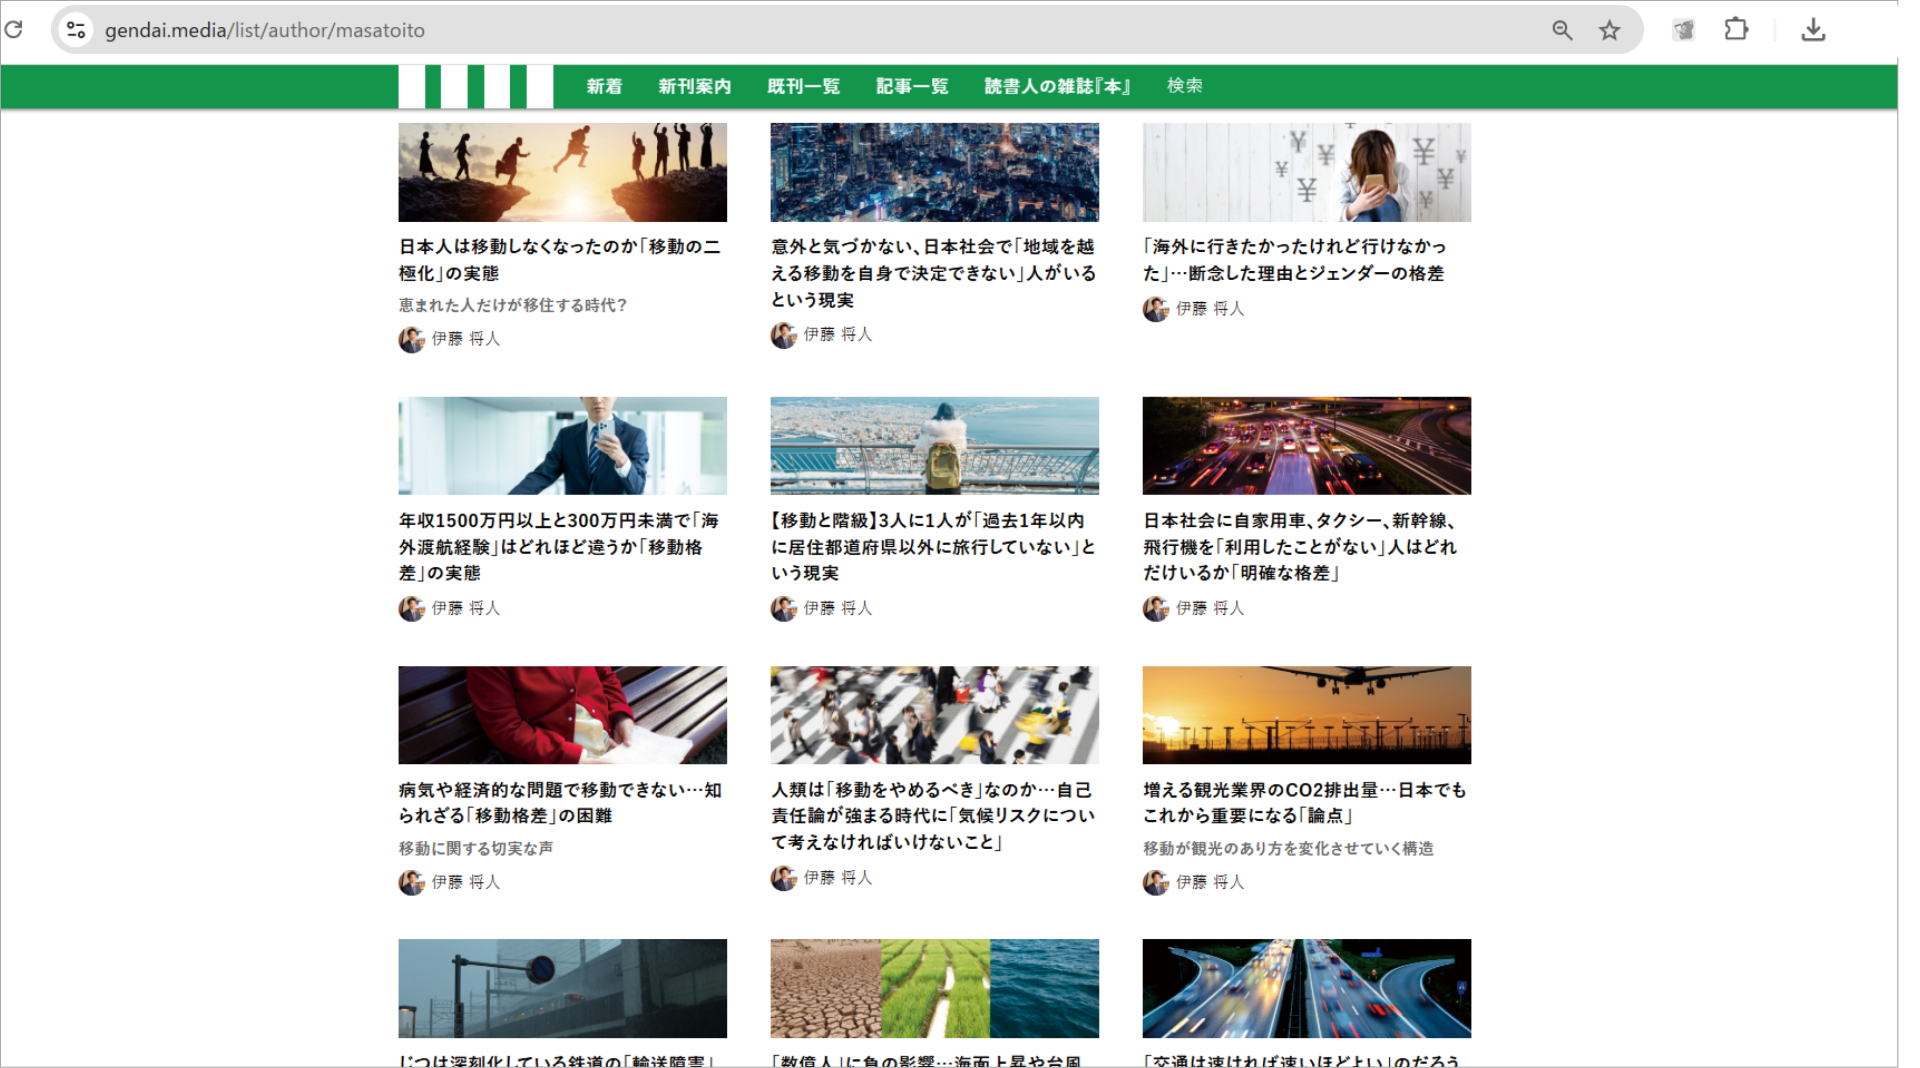Screen dimensions: 1920x1068
Task: Click the night highway traffic thumbnail
Action: [x=1307, y=446]
